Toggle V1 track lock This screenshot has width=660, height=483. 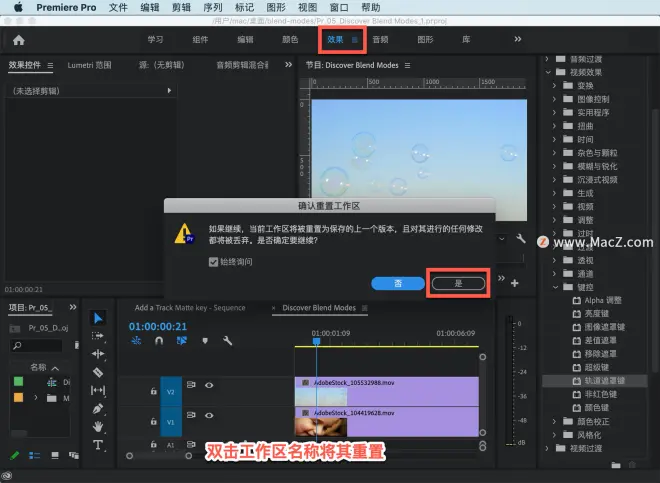(x=154, y=421)
